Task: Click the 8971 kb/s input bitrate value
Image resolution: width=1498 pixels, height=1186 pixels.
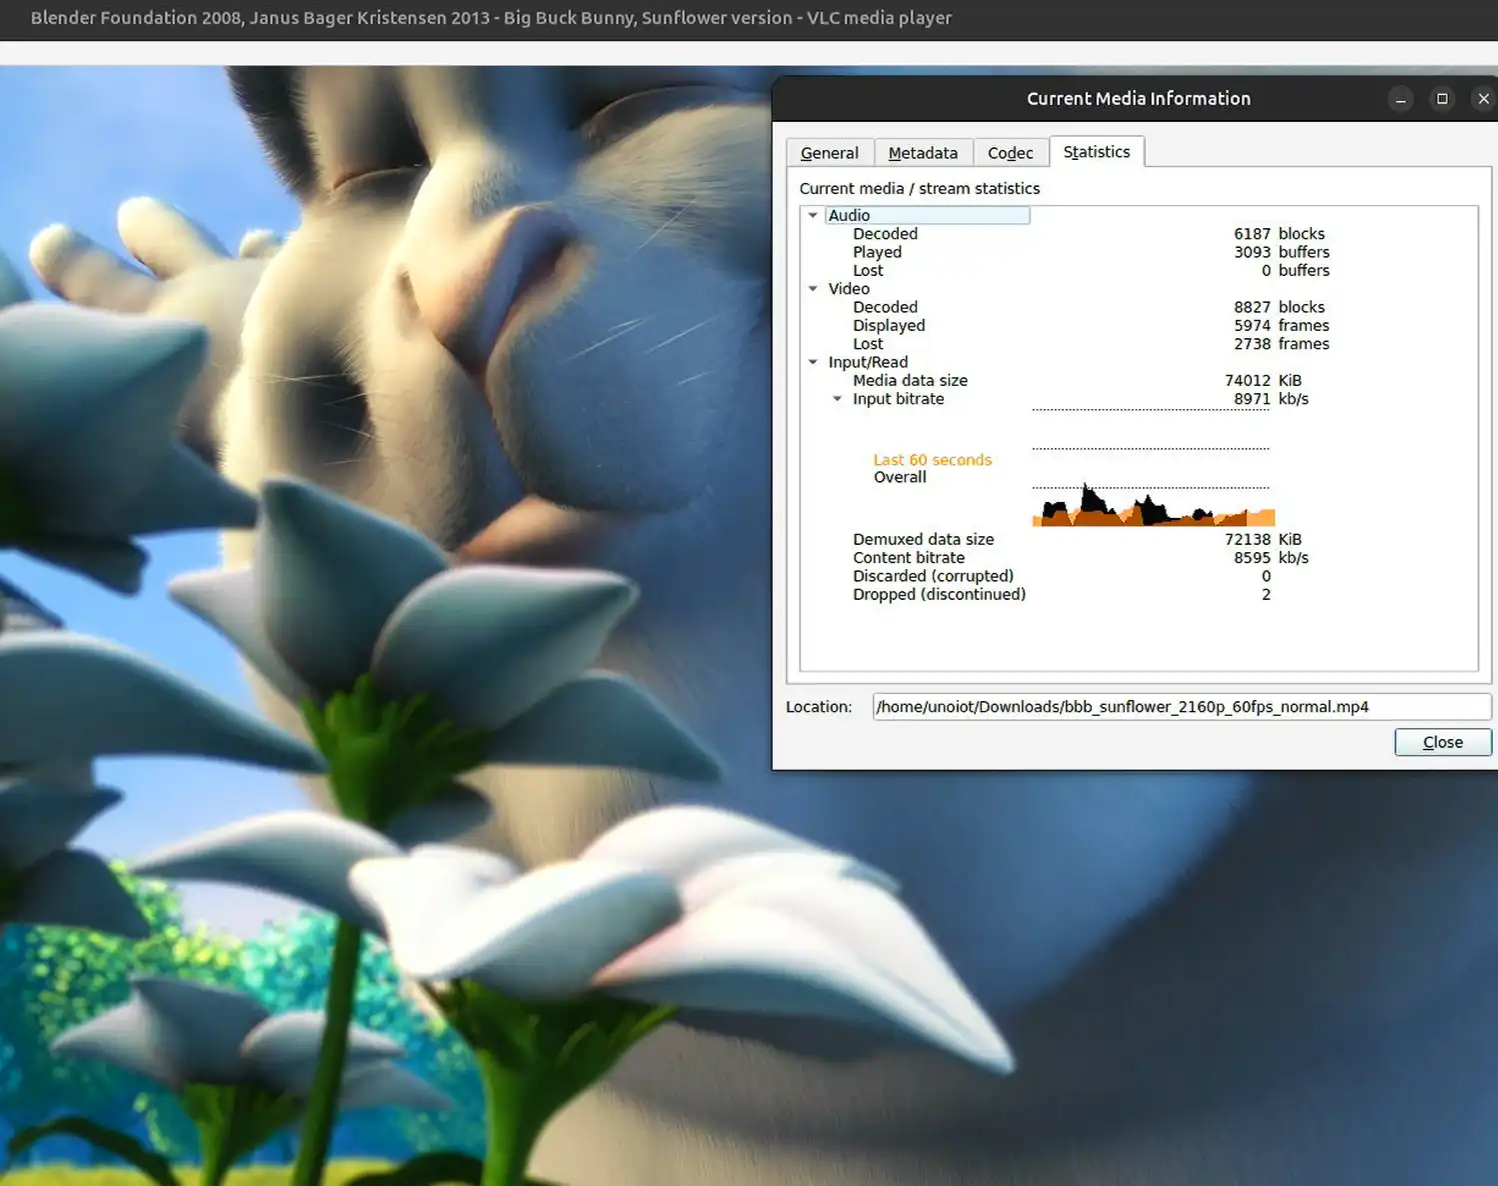Action: [1271, 398]
